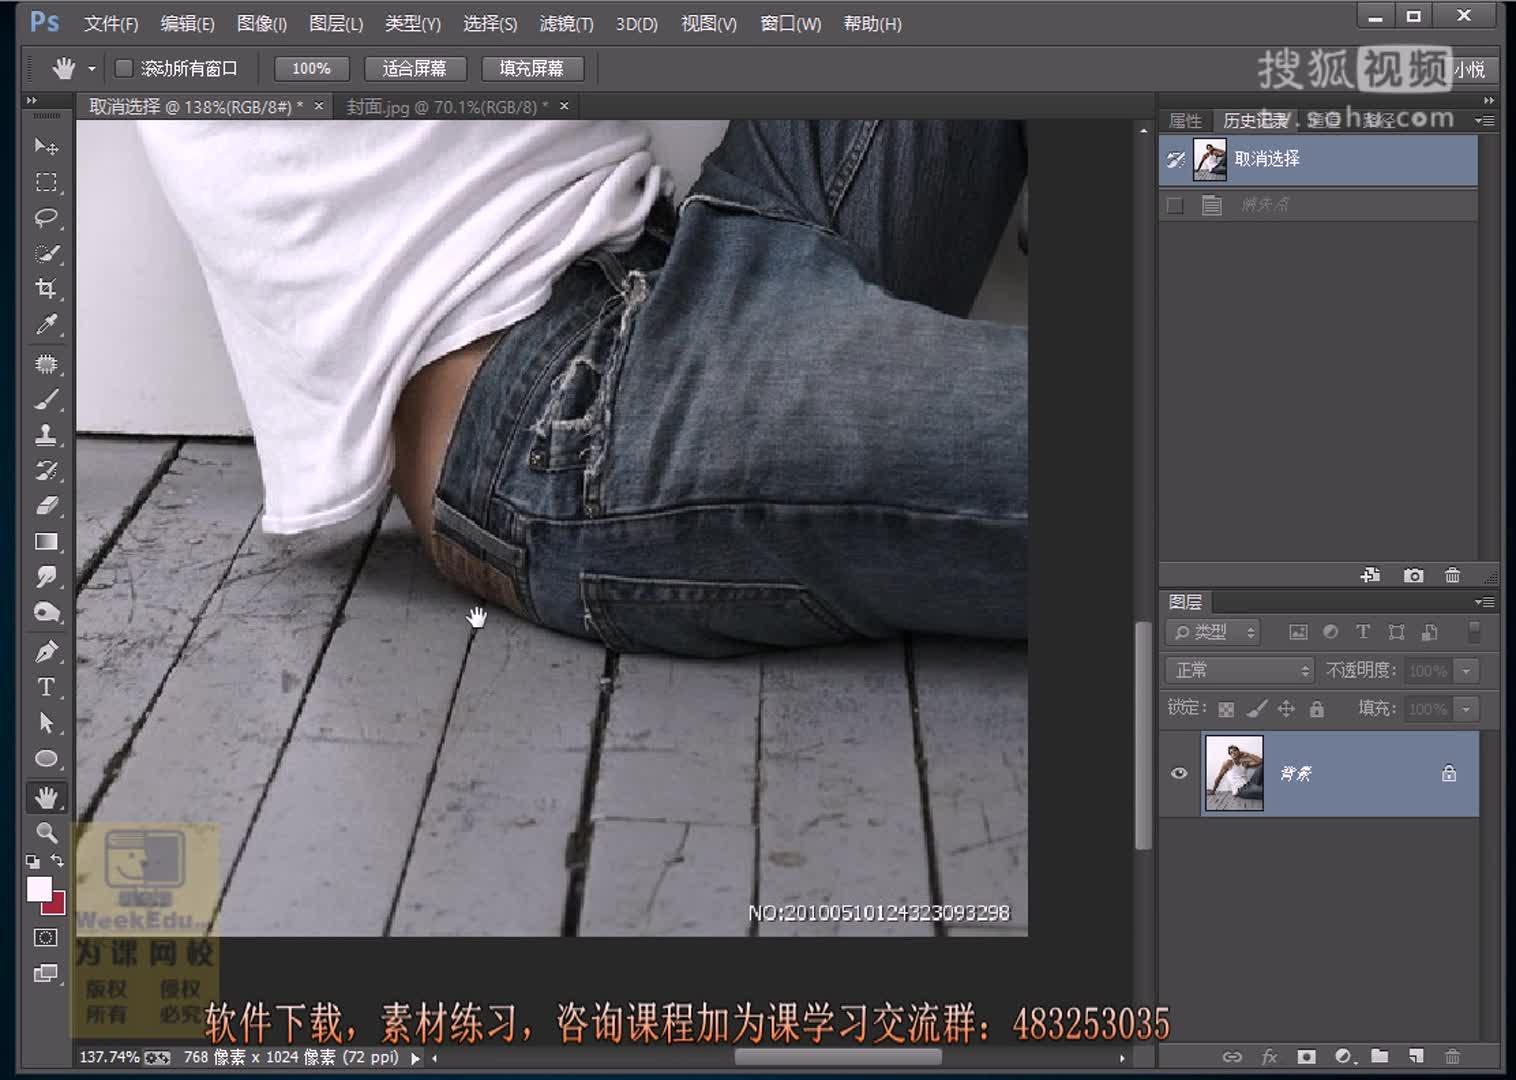The width and height of the screenshot is (1516, 1080).
Task: Expand the 不透明度 value dropdown
Action: coord(1467,670)
